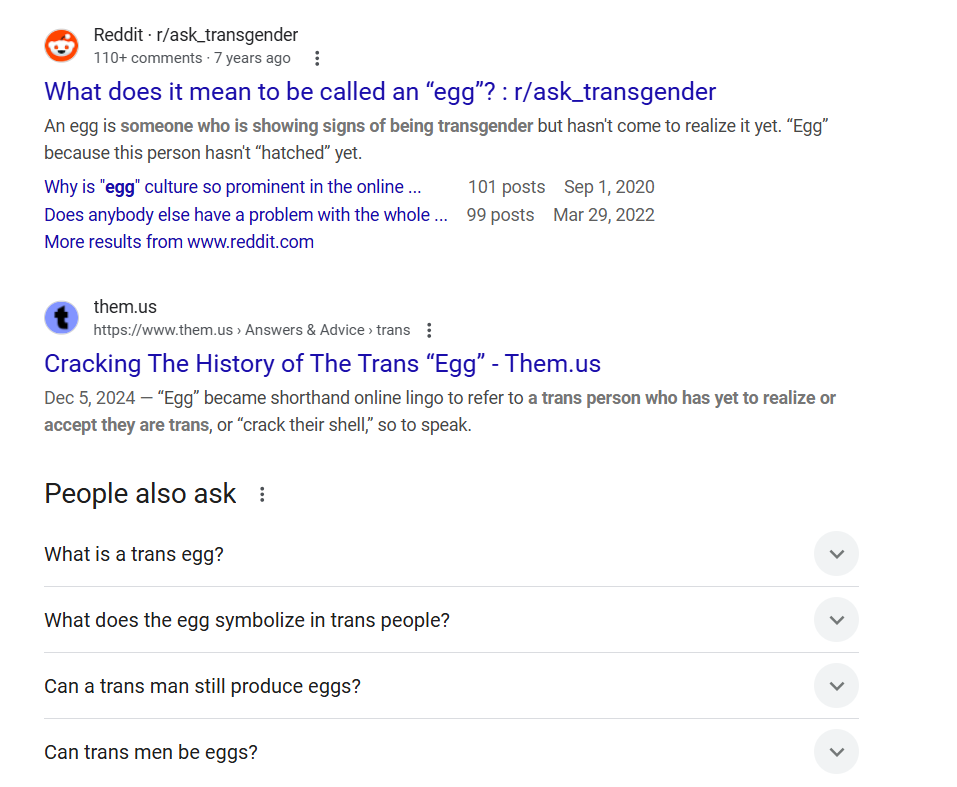The image size is (957, 787).
Task: Expand "Can trans men be eggs?" chevron
Action: 836,752
